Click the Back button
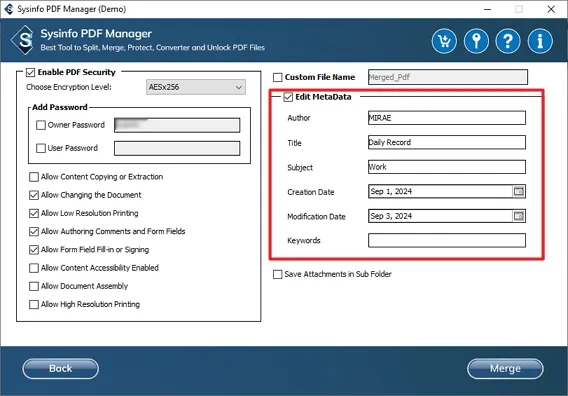 point(60,368)
